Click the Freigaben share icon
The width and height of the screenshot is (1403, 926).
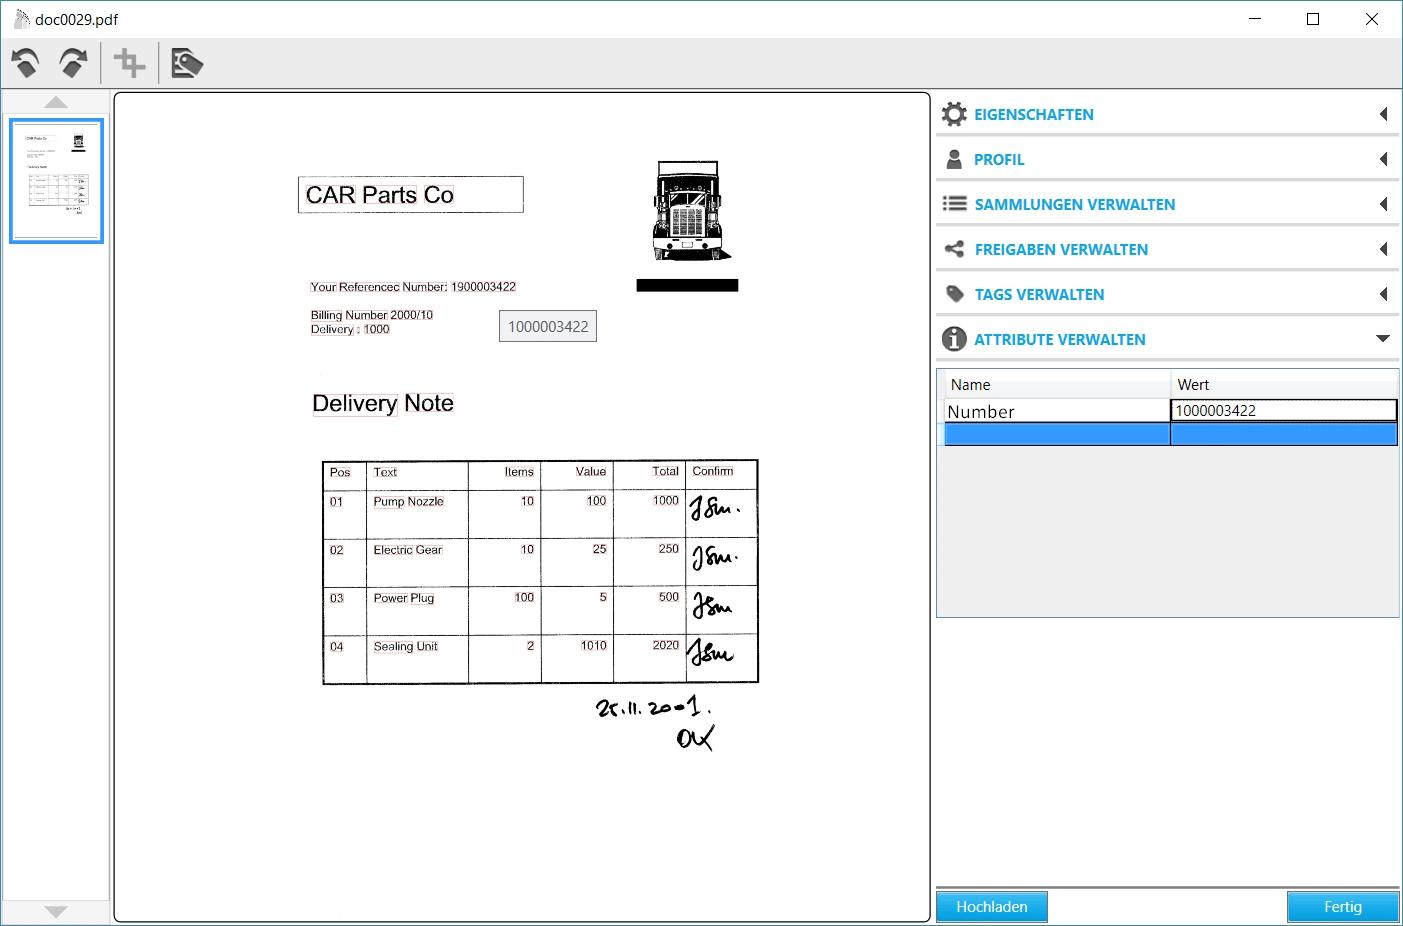coord(955,249)
